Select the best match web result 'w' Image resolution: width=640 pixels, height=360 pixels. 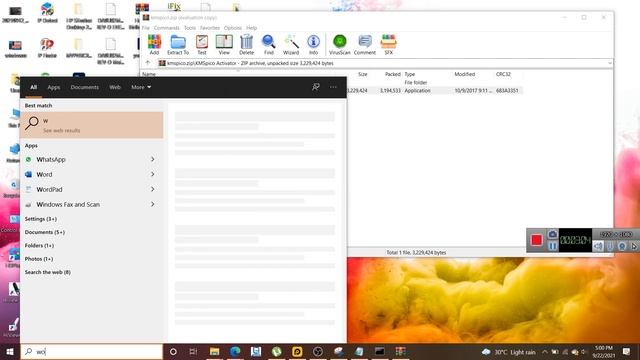click(x=92, y=125)
